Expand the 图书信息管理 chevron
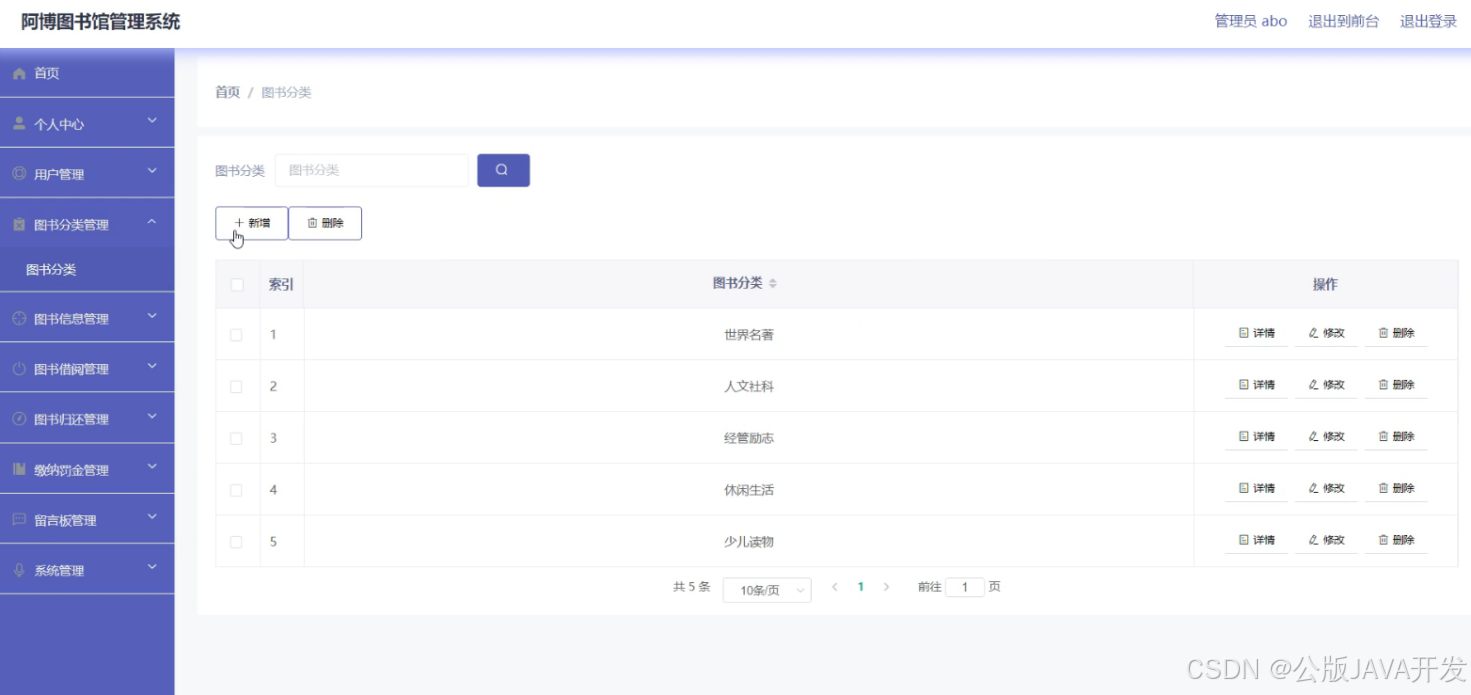Image resolution: width=1471 pixels, height=695 pixels. click(x=152, y=316)
